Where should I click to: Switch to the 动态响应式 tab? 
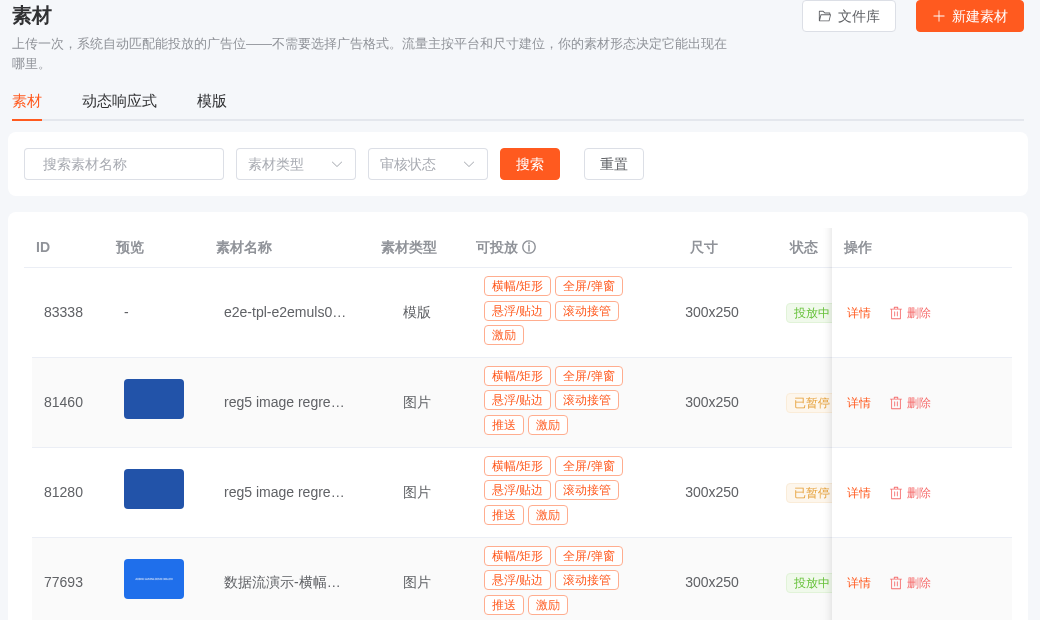click(119, 101)
